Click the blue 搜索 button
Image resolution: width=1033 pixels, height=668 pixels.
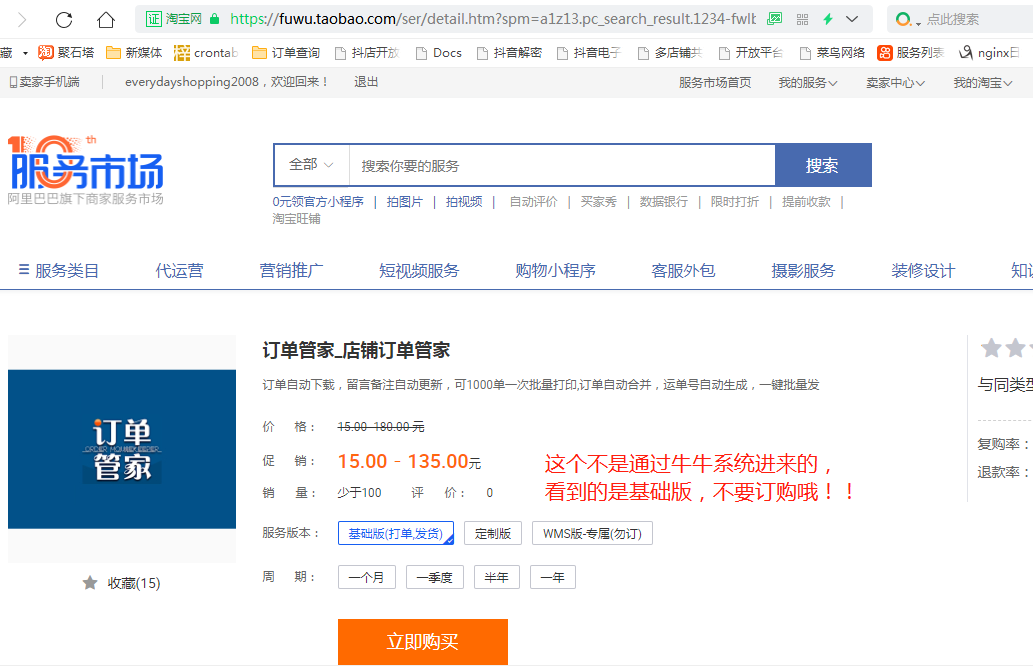point(823,165)
